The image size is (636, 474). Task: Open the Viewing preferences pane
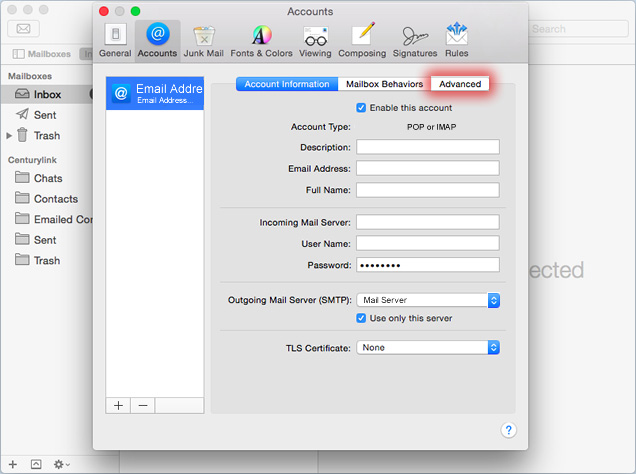pos(315,40)
